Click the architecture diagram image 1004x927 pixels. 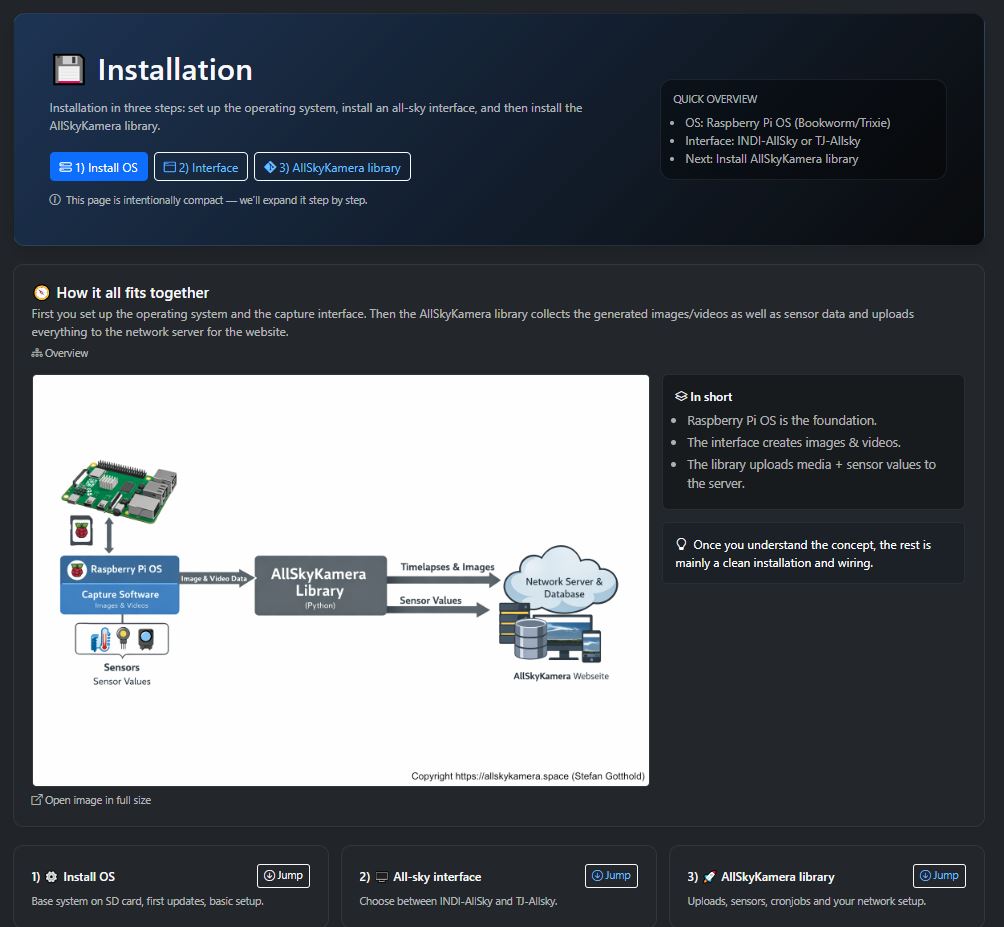(x=340, y=578)
